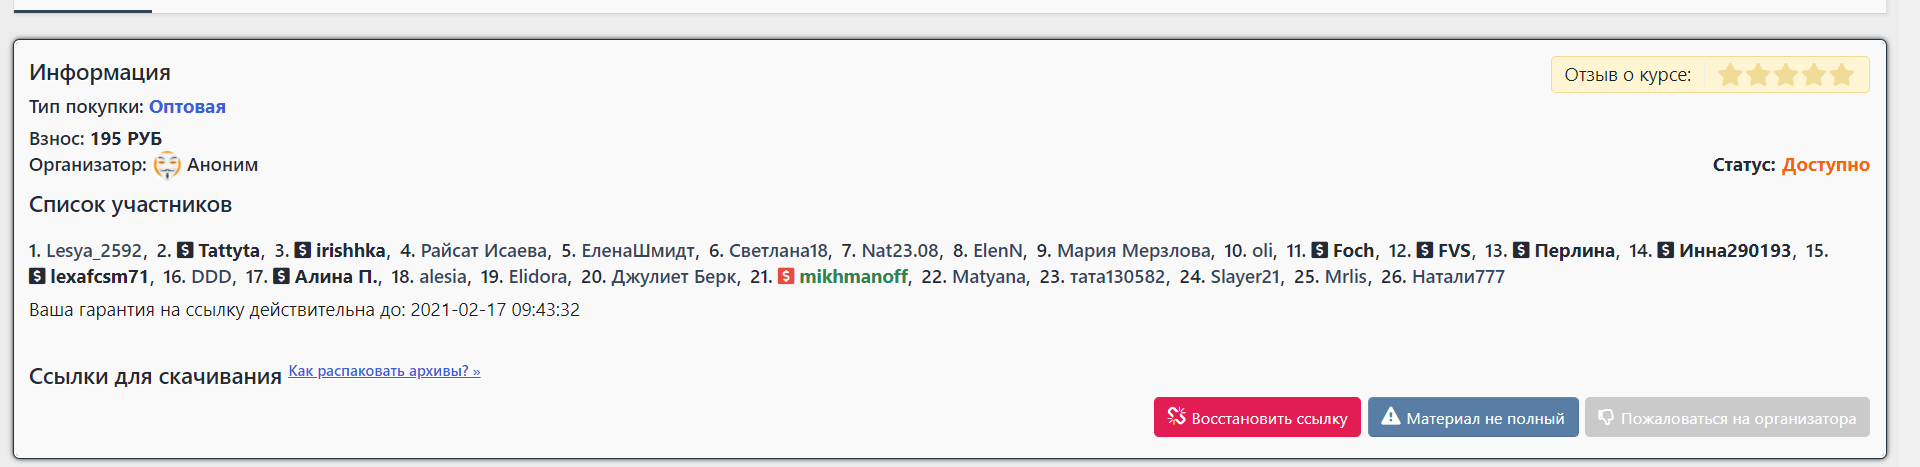Image resolution: width=1920 pixels, height=467 pixels.
Task: Open Как распаковать архивы link
Action: pyautogui.click(x=384, y=371)
